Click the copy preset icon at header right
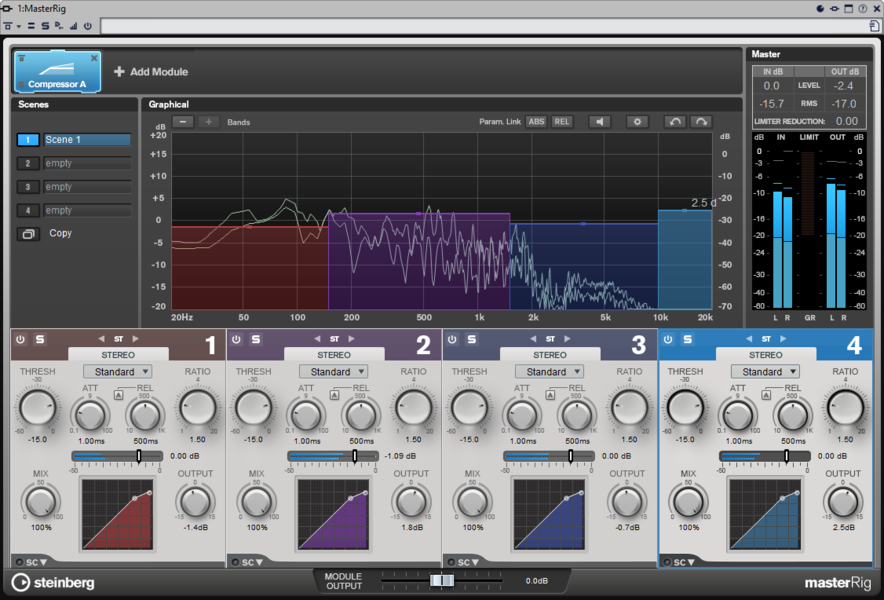Viewport: 884px width, 600px height. click(x=874, y=26)
